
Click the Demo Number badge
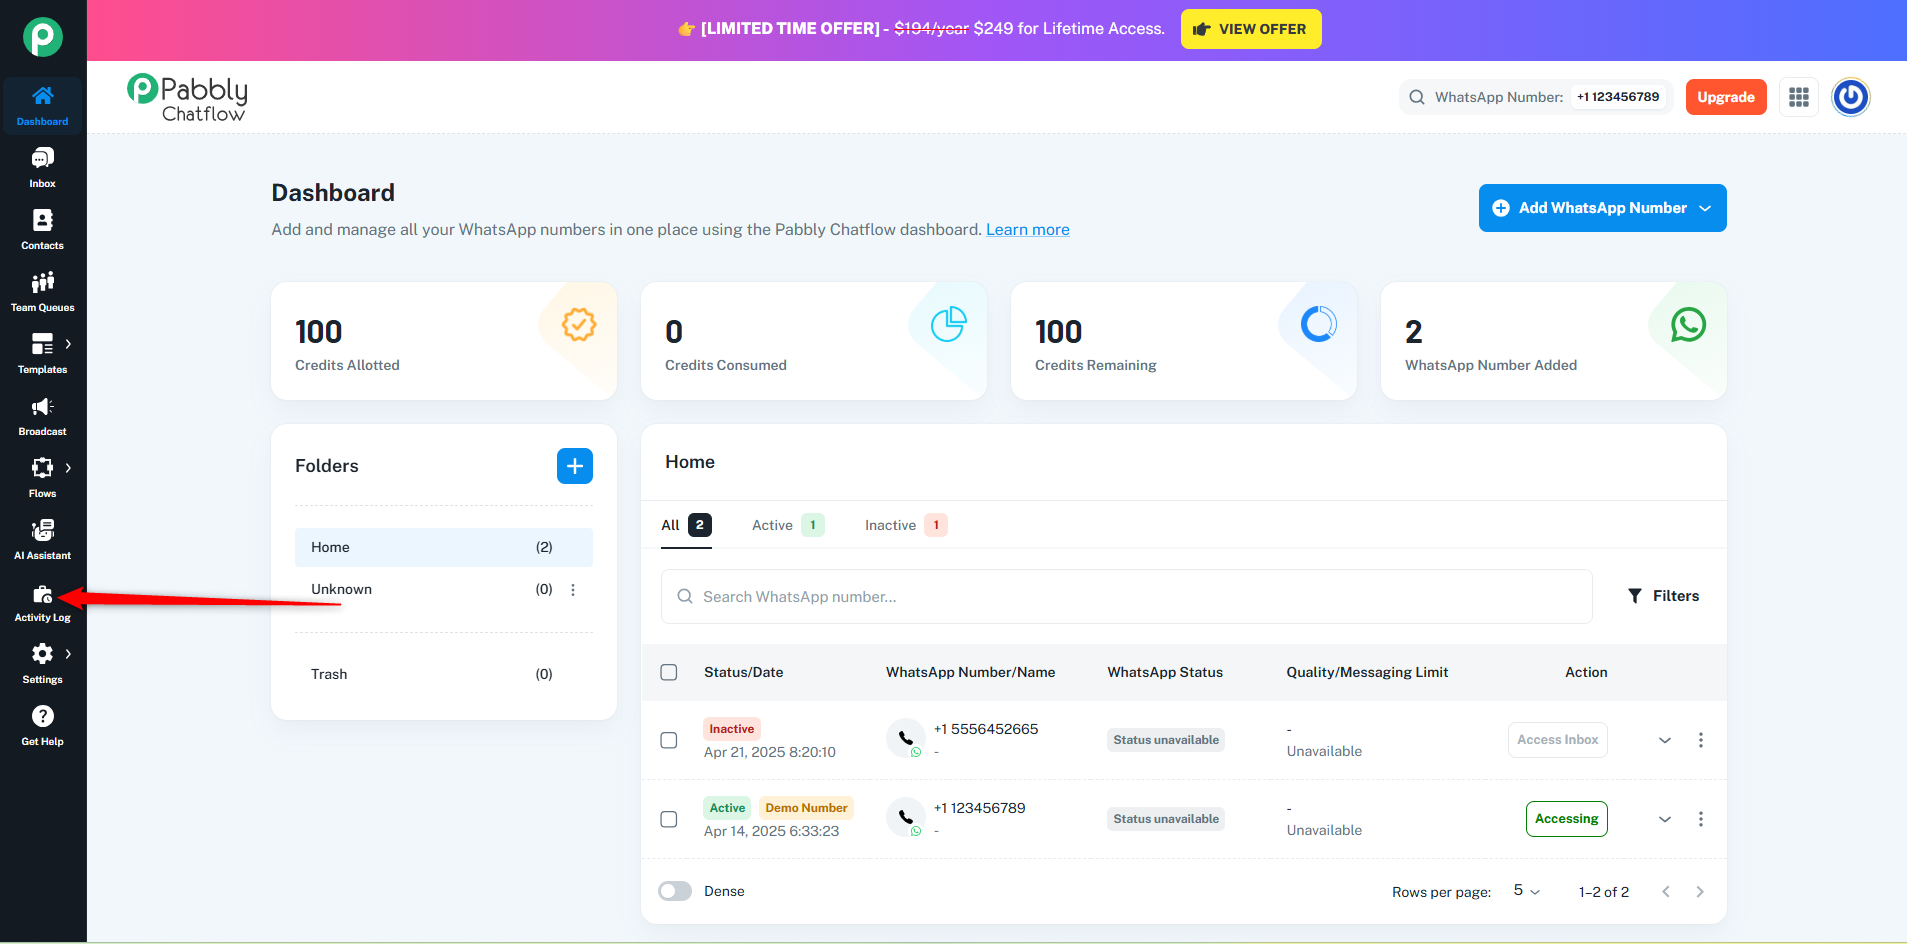[806, 808]
